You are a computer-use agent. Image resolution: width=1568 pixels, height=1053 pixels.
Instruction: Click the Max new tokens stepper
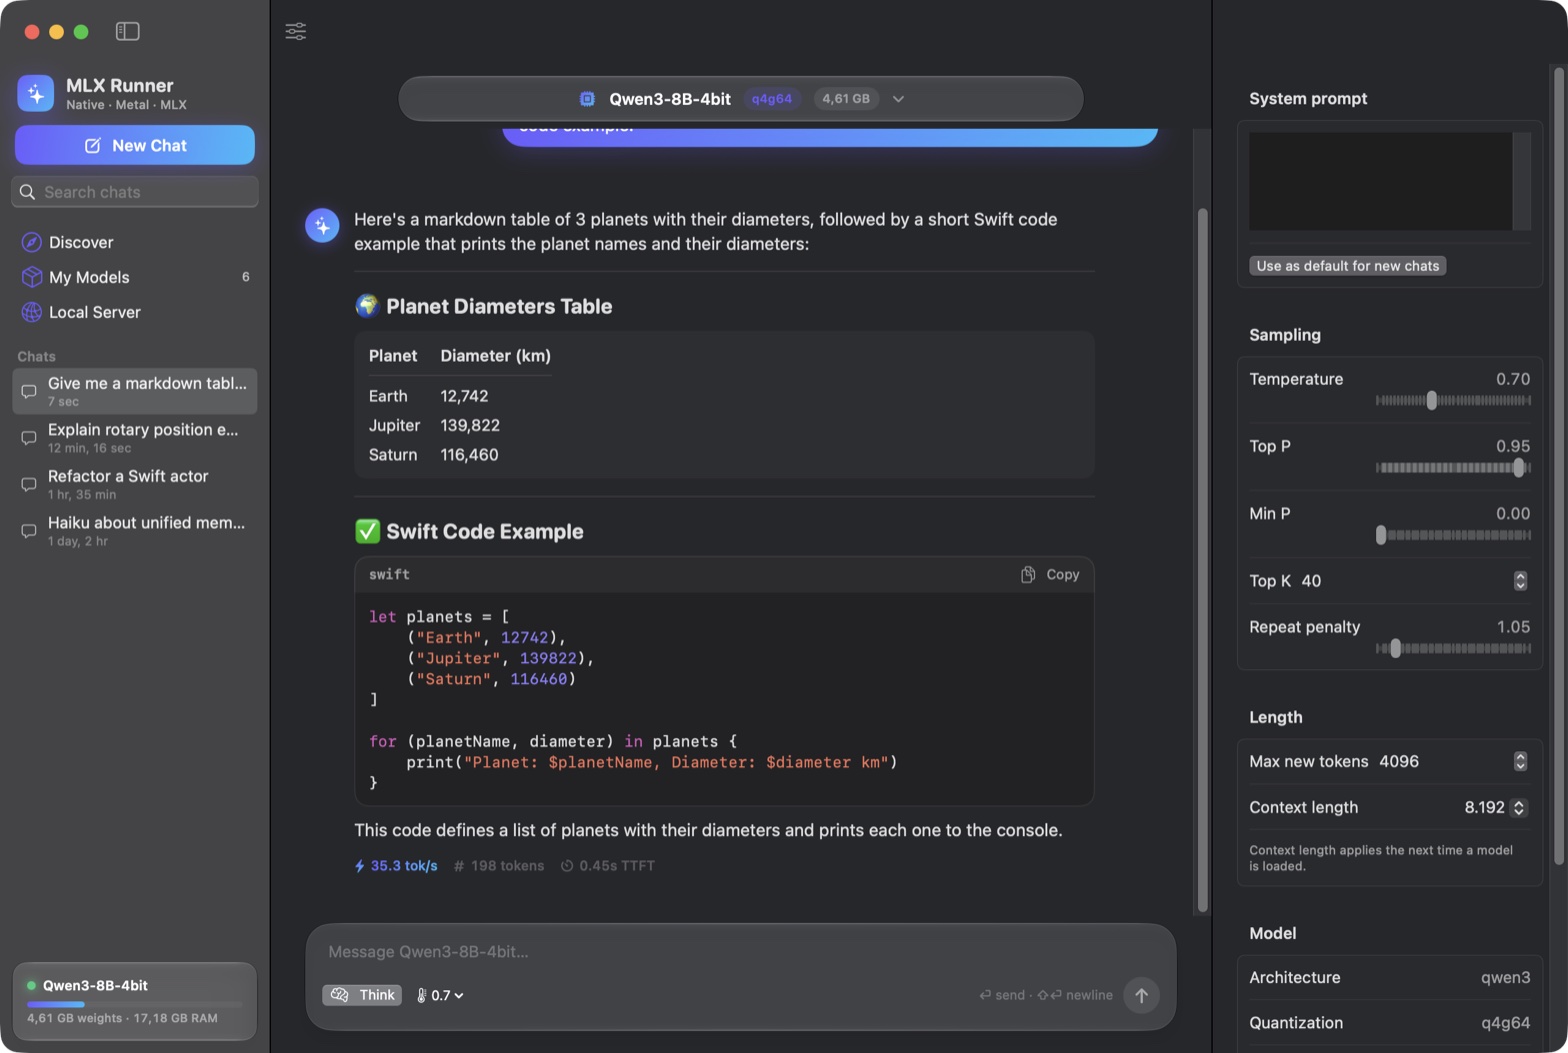(1520, 761)
